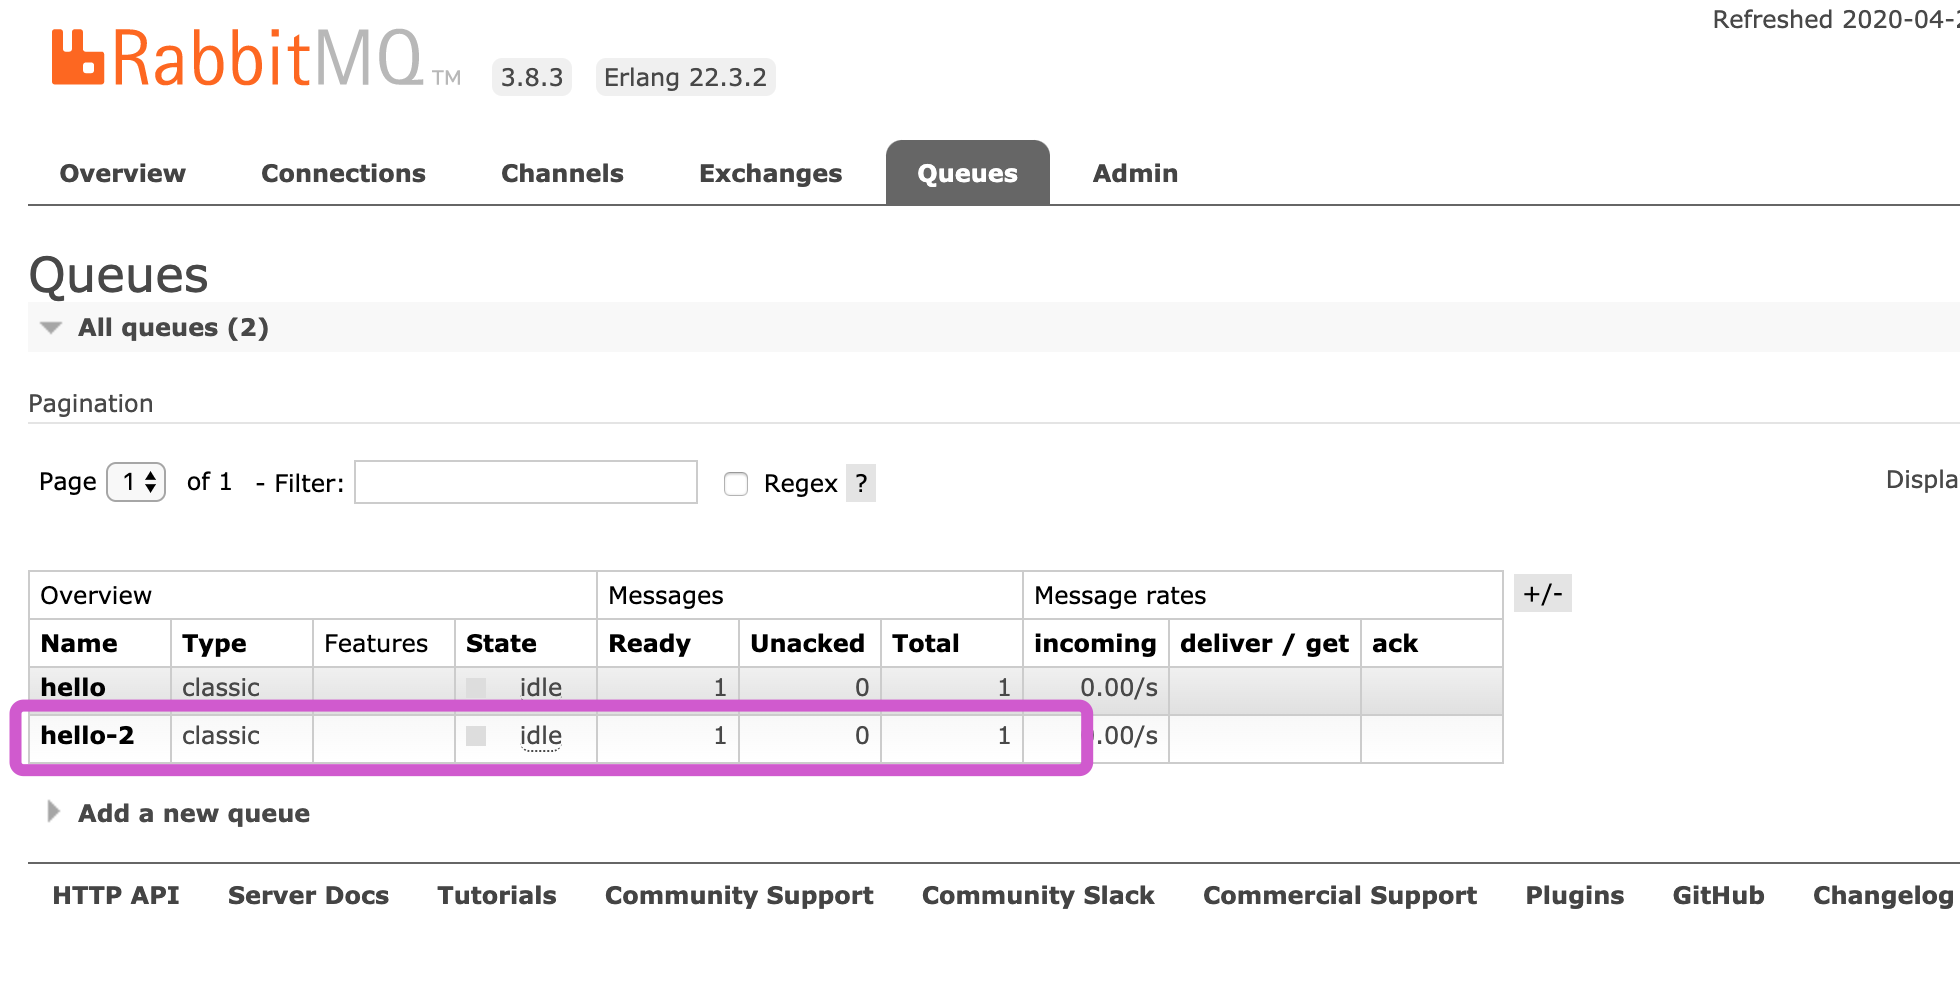Image resolution: width=1960 pixels, height=1002 pixels.
Task: Sort by Total messages column
Action: (x=925, y=643)
